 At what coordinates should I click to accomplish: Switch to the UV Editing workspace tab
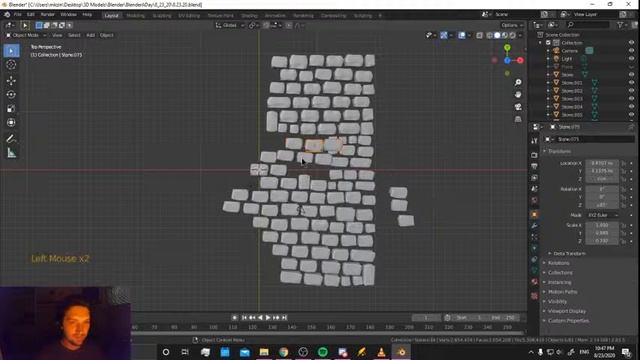point(189,16)
